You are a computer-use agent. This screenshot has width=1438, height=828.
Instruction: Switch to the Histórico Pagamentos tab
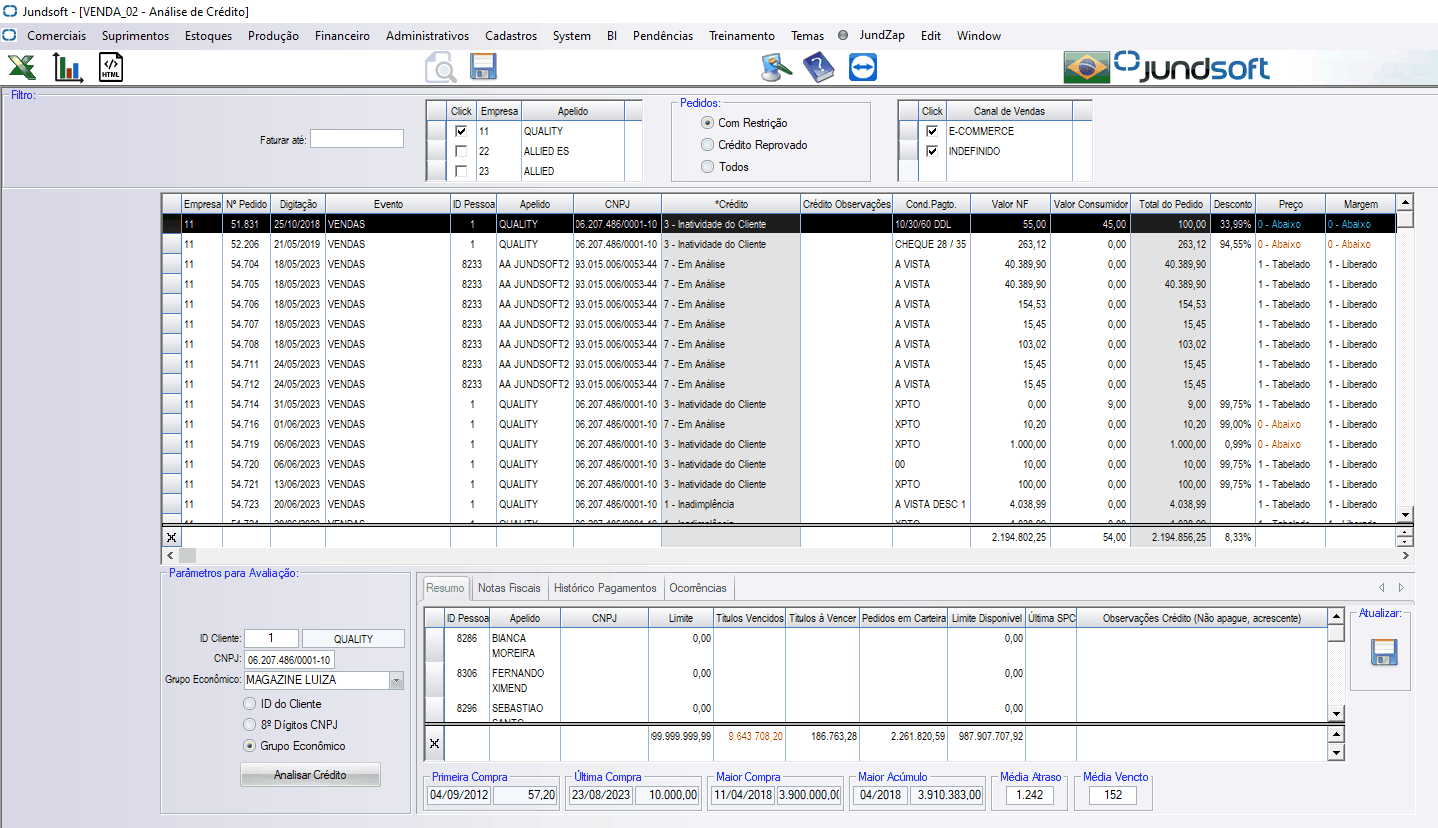pos(605,588)
